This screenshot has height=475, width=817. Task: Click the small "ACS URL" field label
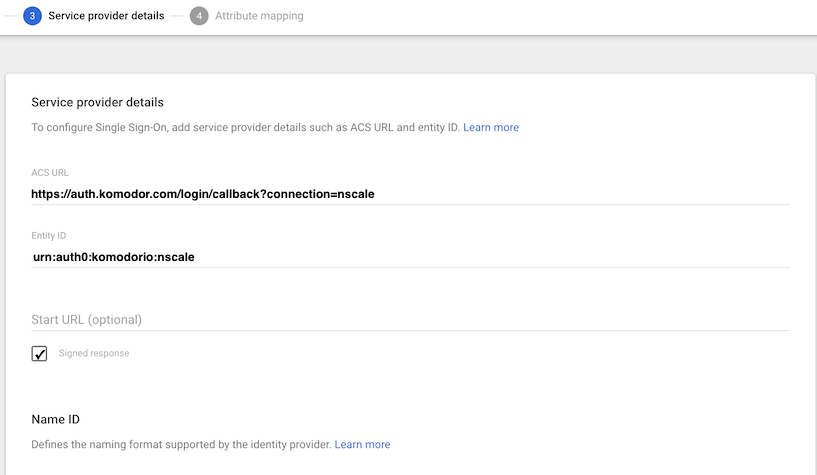(50, 172)
